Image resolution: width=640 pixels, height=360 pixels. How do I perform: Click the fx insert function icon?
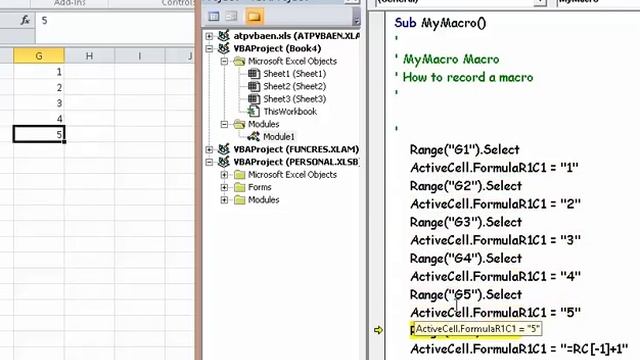pos(25,20)
